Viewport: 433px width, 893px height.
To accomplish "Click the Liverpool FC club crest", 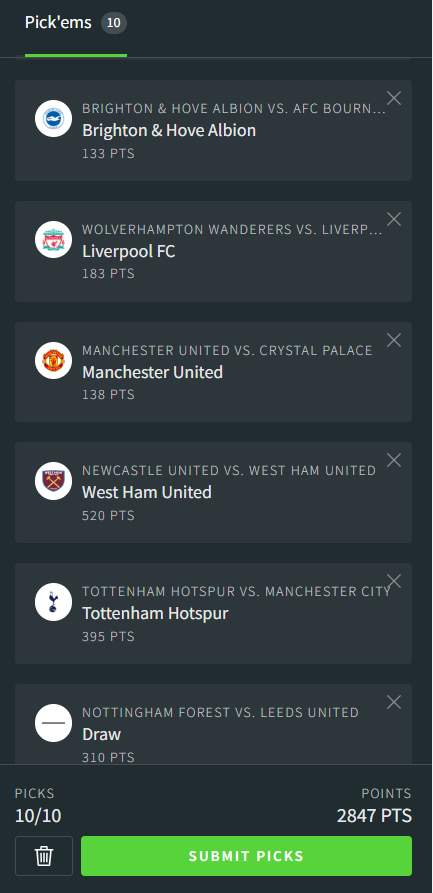I will tap(54, 239).
